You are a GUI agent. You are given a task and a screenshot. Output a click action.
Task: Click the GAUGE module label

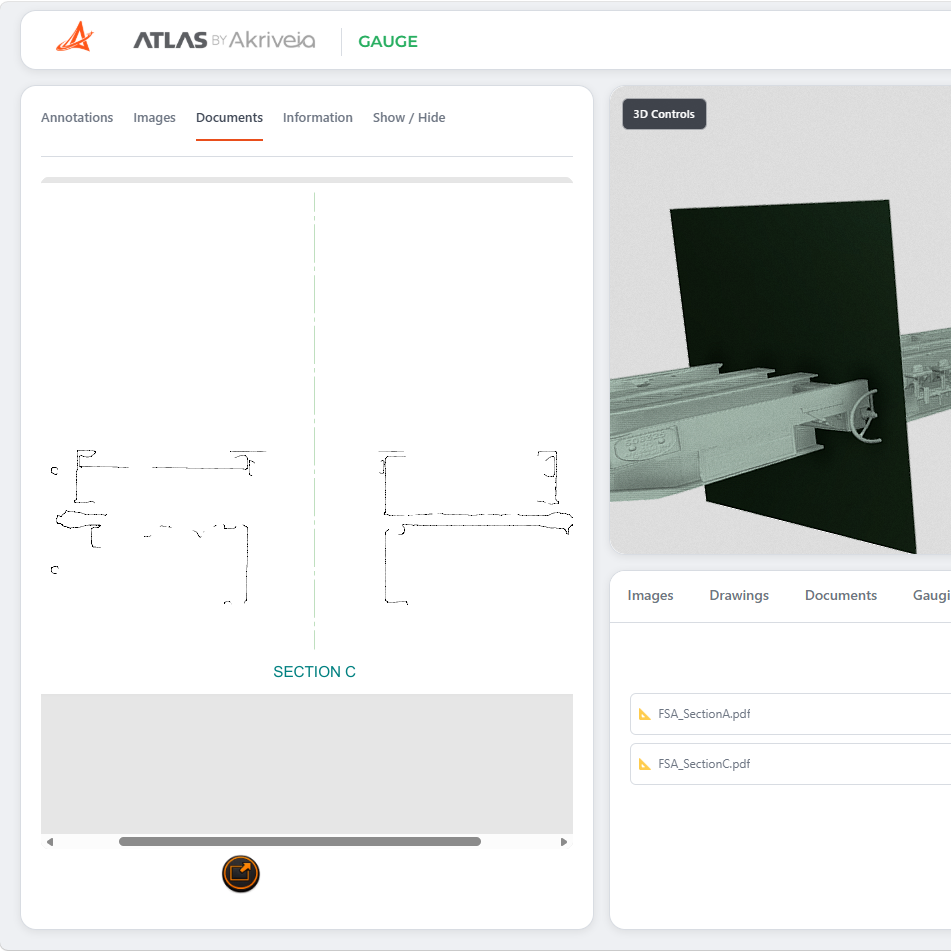[x=388, y=41]
